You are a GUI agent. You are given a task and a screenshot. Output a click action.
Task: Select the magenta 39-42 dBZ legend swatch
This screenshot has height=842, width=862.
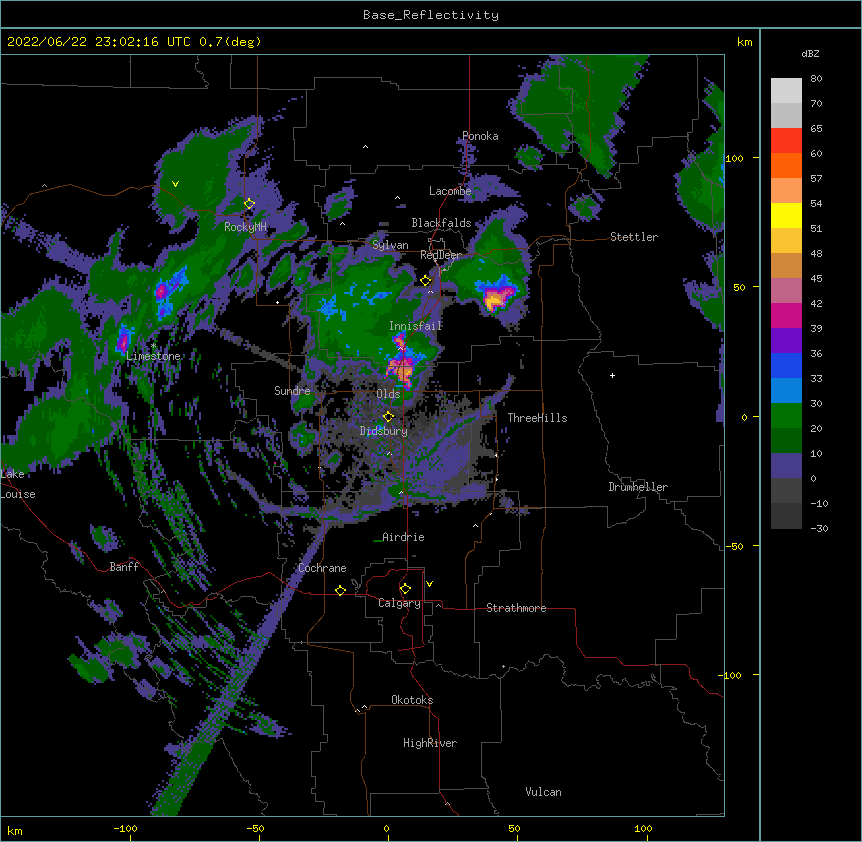point(786,315)
